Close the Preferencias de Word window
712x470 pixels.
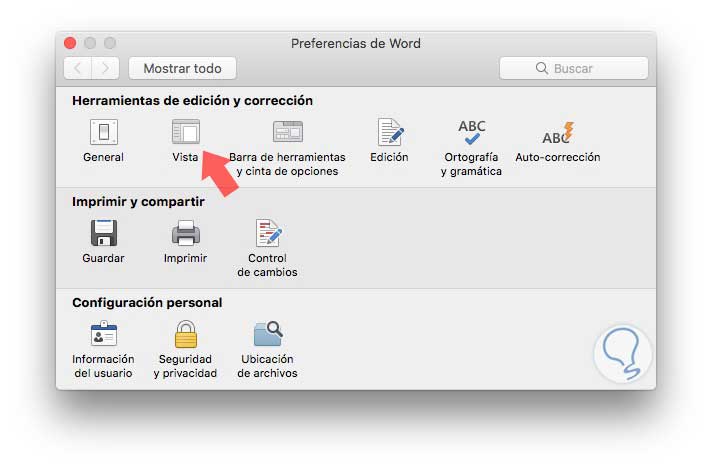click(70, 43)
